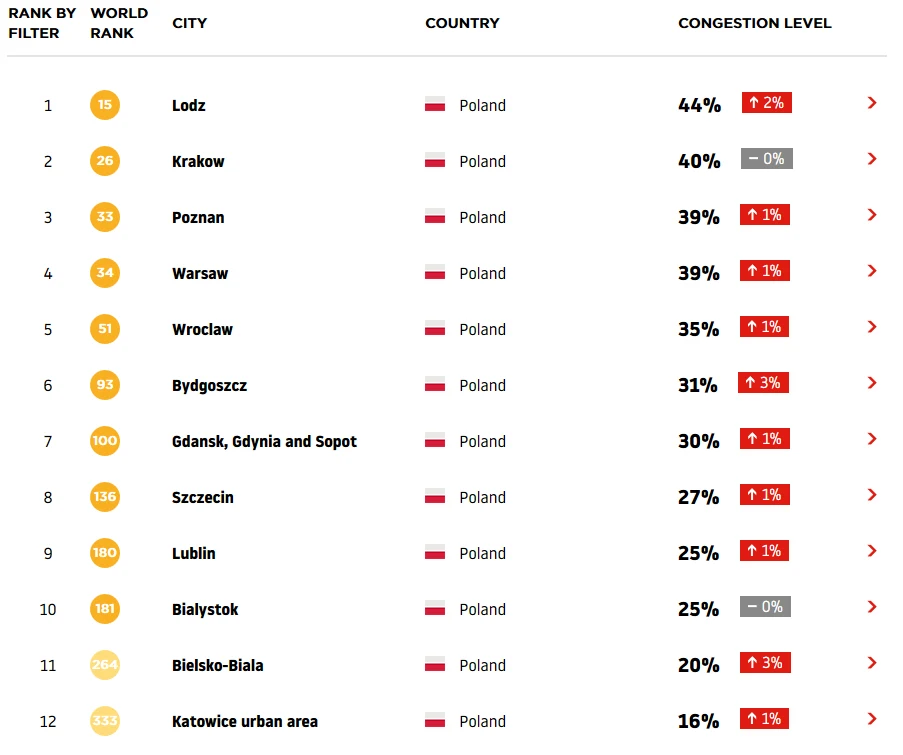The width and height of the screenshot is (903, 755).
Task: Select the City column header
Action: [x=190, y=23]
